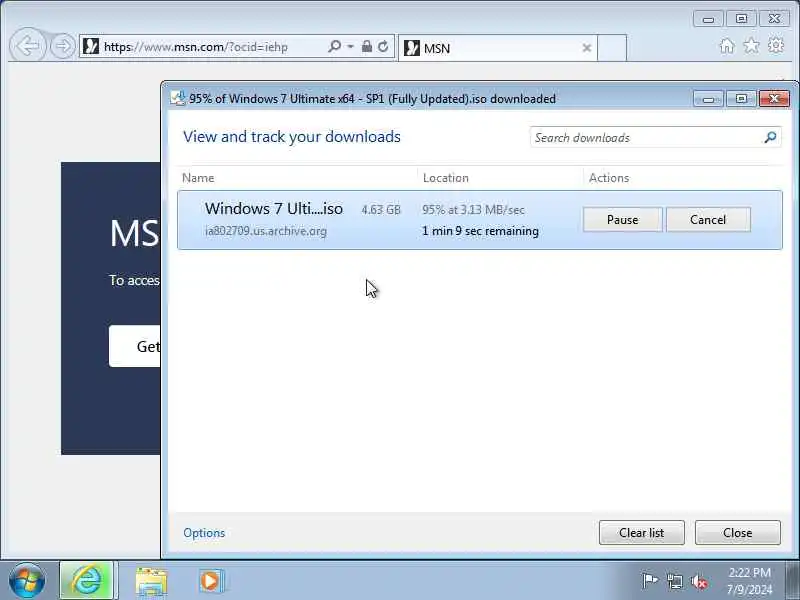
Task: Close the View Downloads window with X
Action: pyautogui.click(x=774, y=98)
